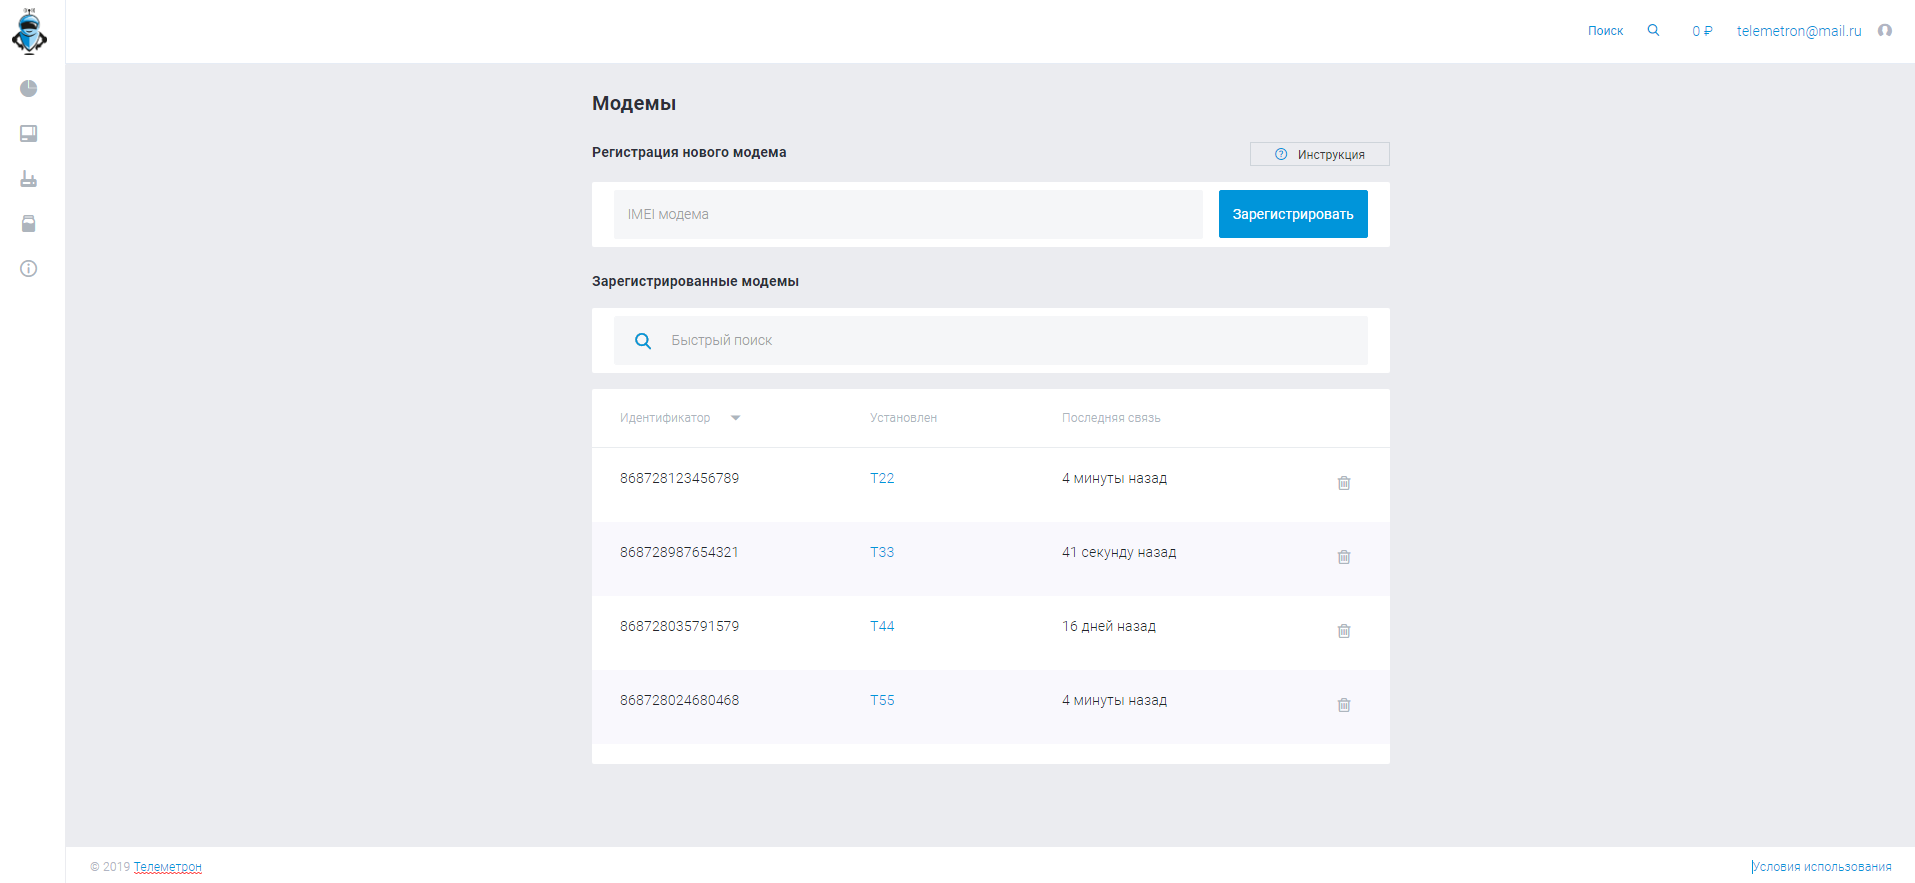This screenshot has height=883, width=1915.
Task: Open the modems sidebar icon
Action: [x=29, y=179]
